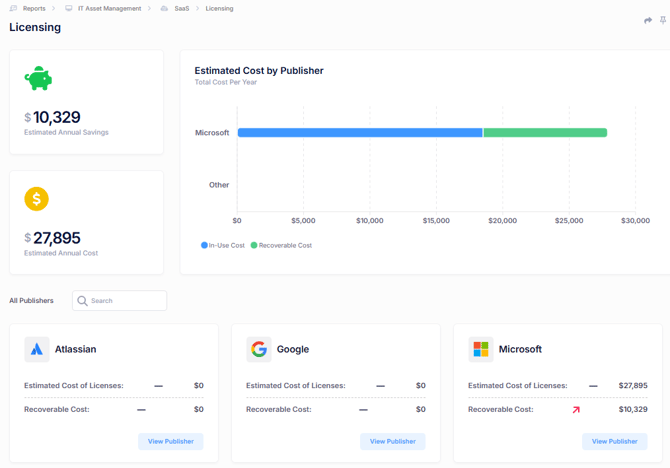This screenshot has height=468, width=670.
Task: Click the yellow dollar coin cost icon
Action: 36,199
